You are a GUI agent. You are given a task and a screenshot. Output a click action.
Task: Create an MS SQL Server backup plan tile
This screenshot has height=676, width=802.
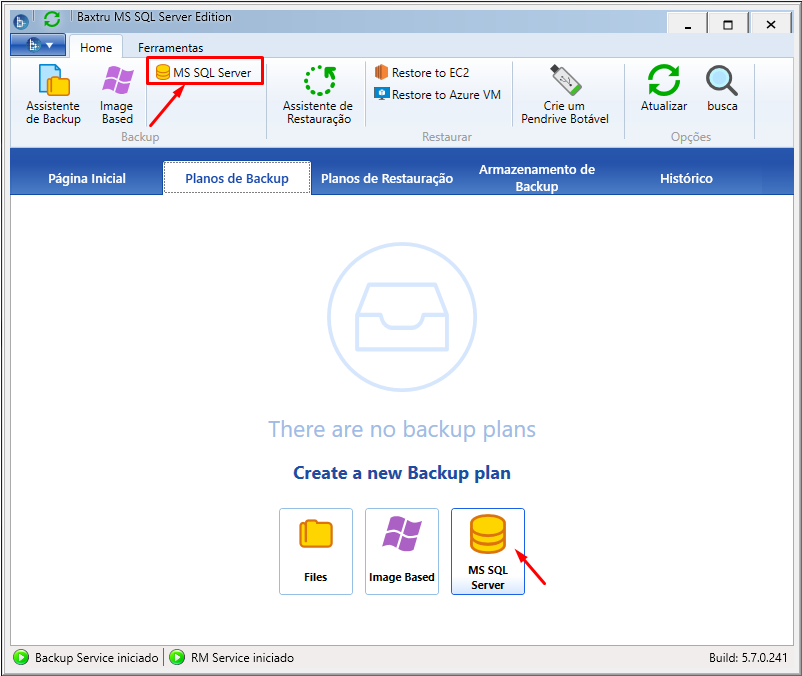tap(488, 551)
